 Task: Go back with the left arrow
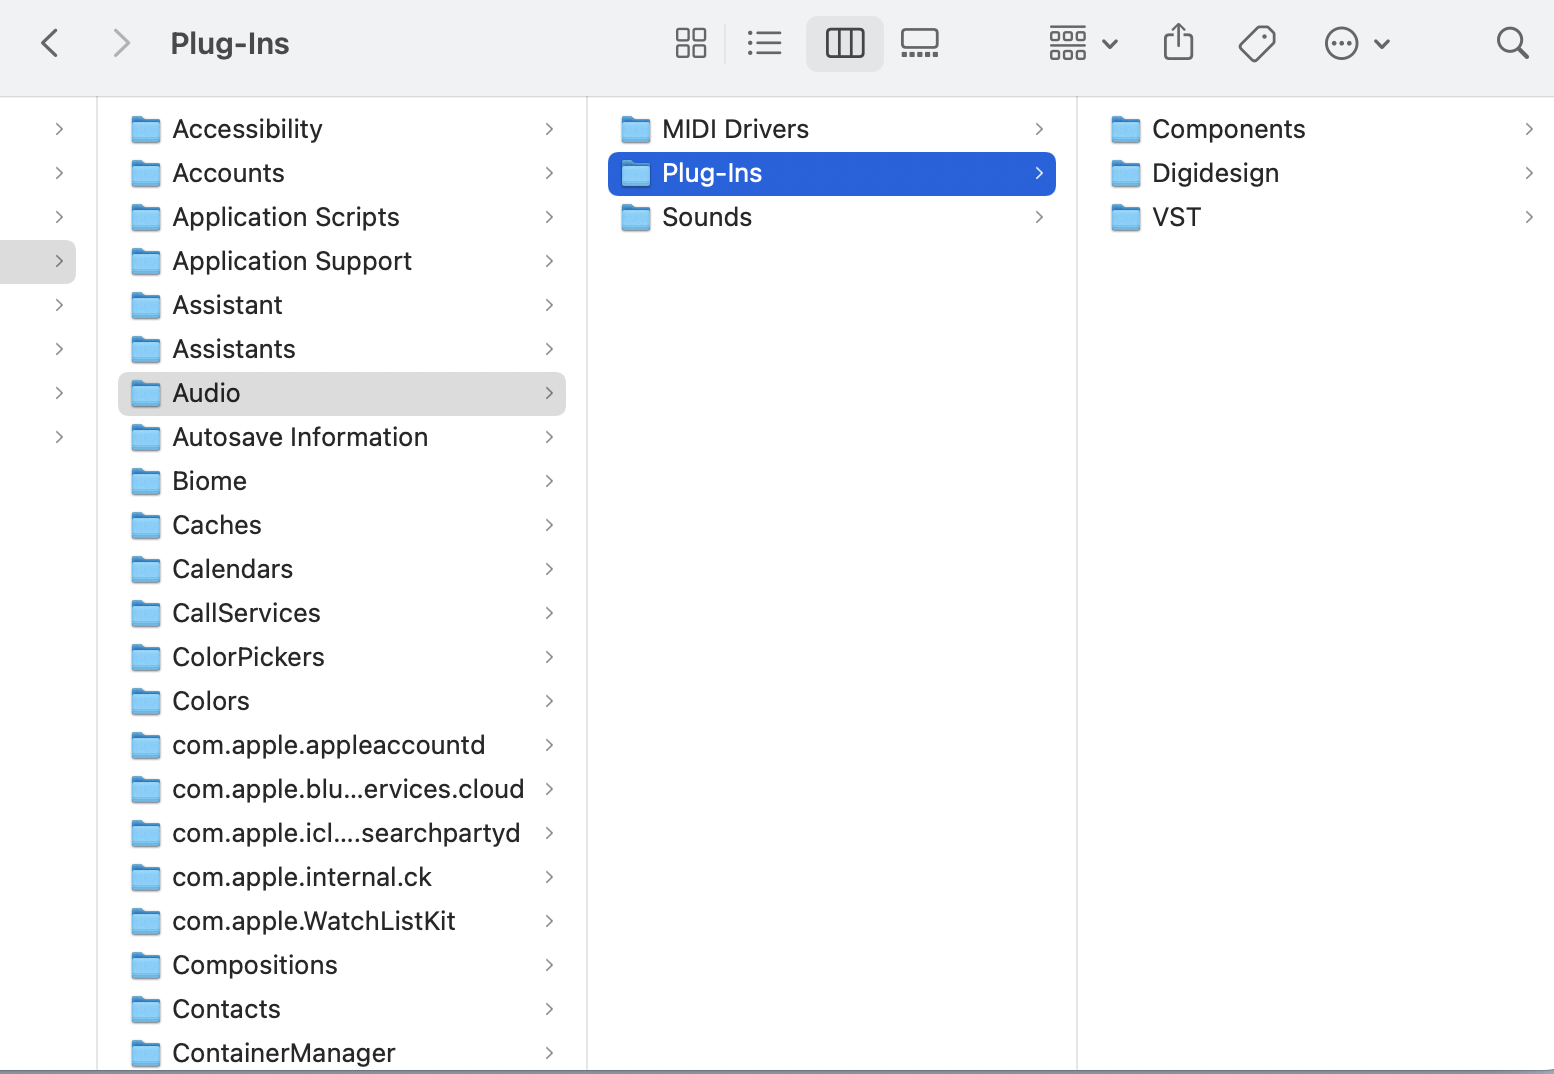point(50,43)
